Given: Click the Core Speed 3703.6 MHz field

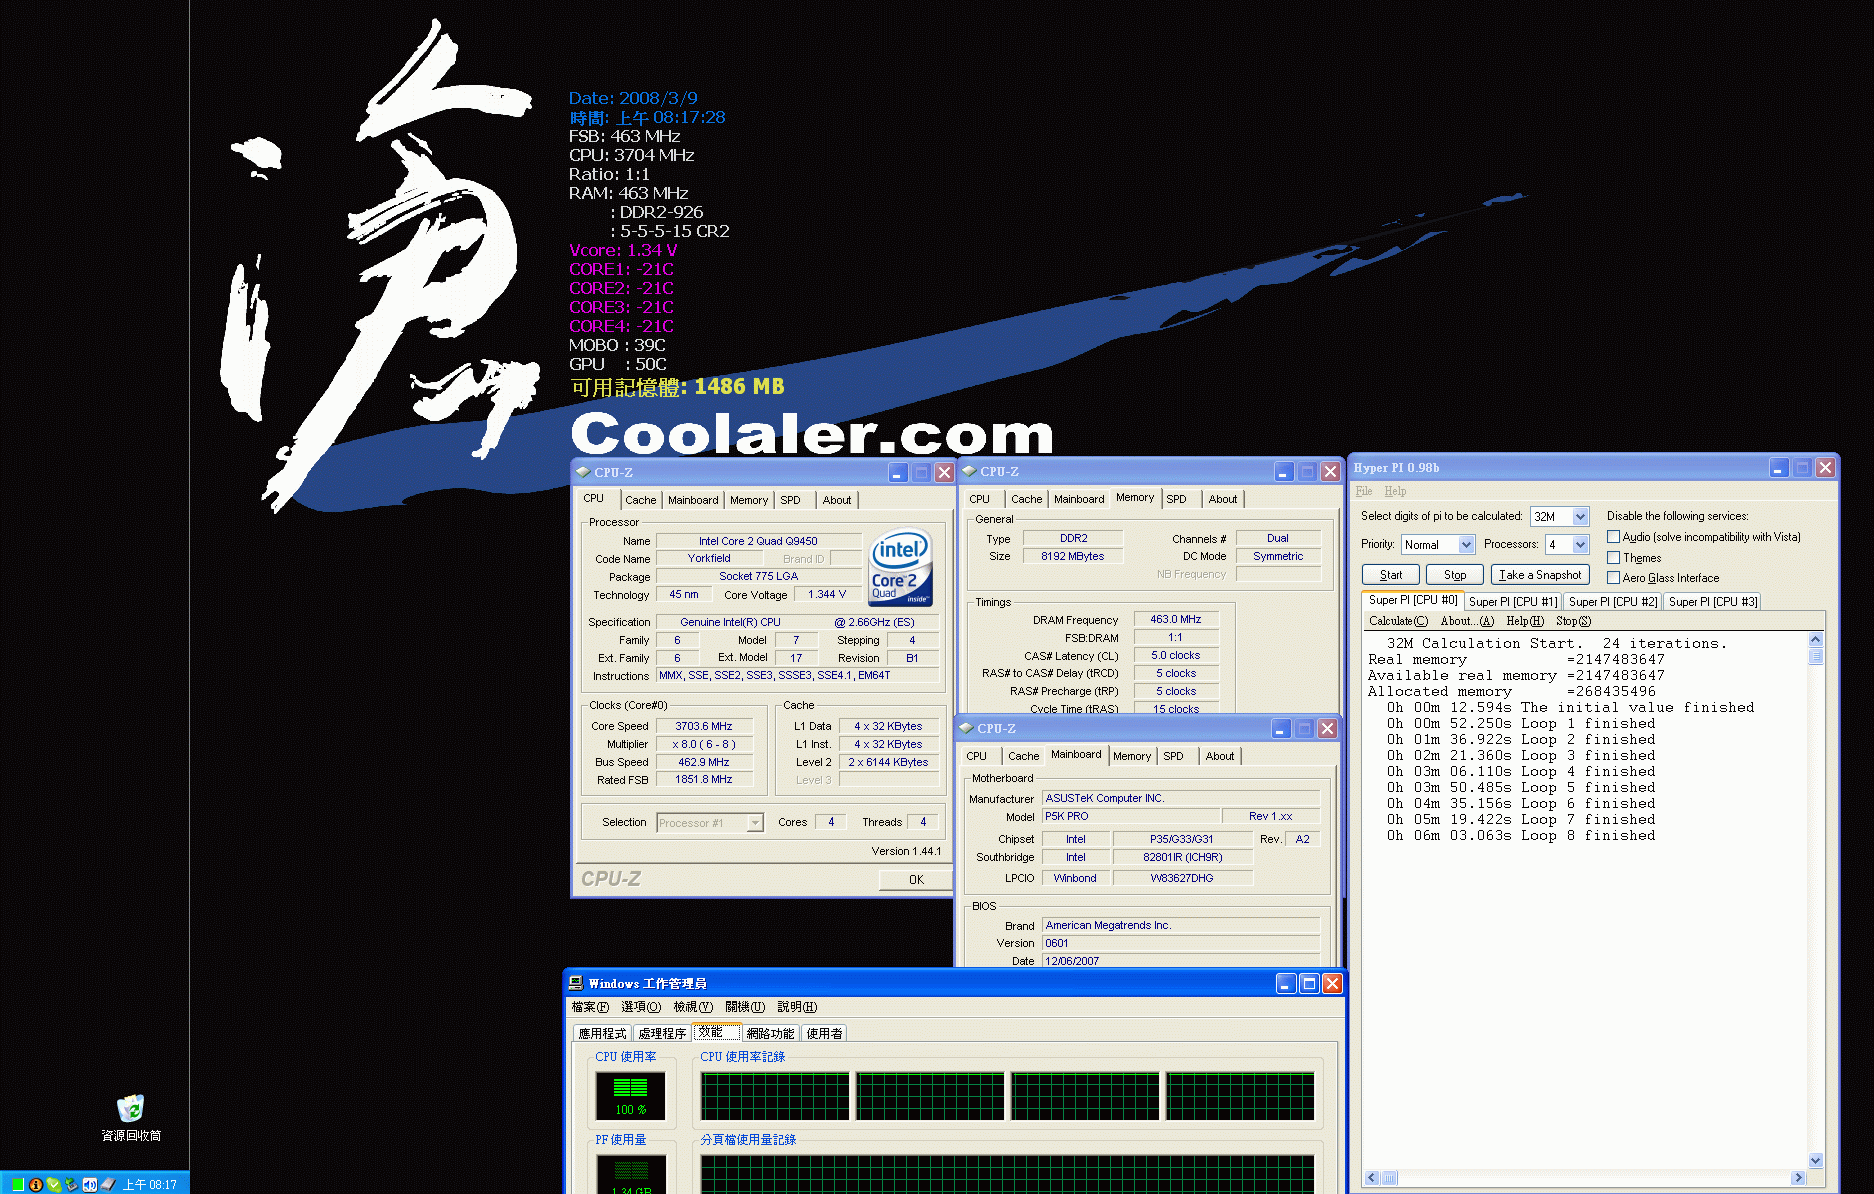Looking at the screenshot, I should pyautogui.click(x=703, y=727).
